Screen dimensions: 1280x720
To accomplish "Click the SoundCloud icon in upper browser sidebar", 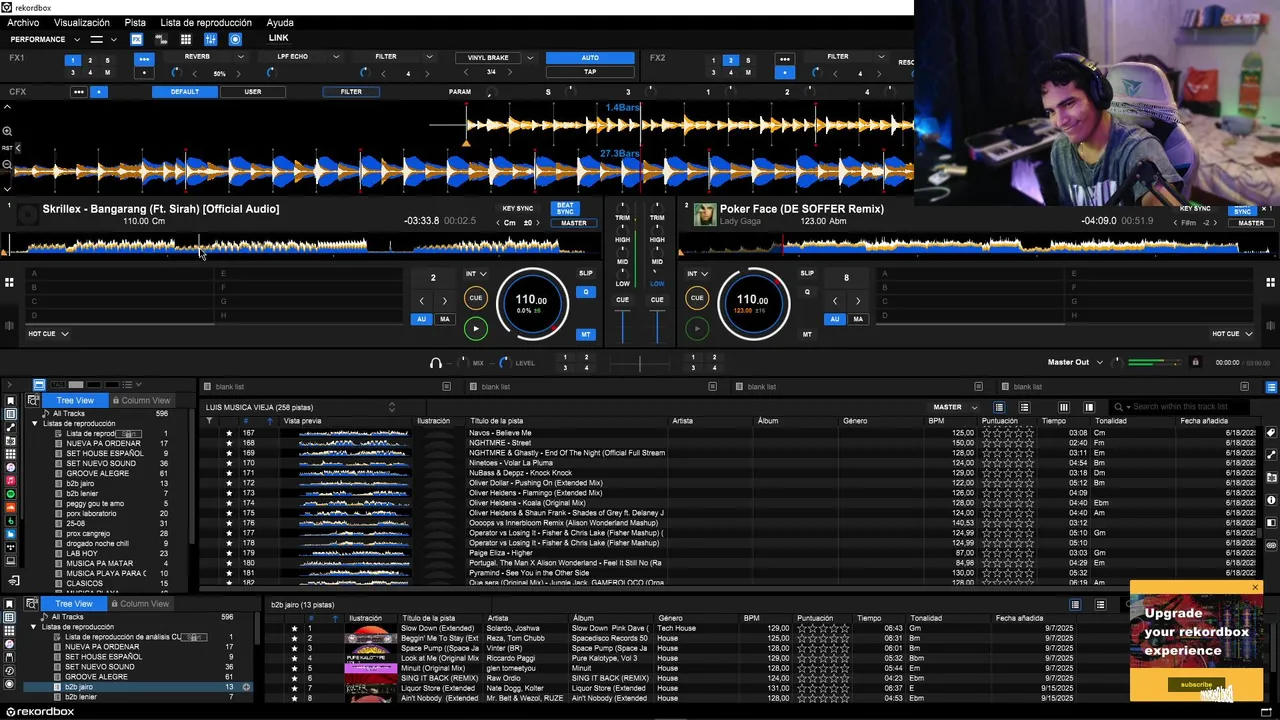I will click(11, 508).
